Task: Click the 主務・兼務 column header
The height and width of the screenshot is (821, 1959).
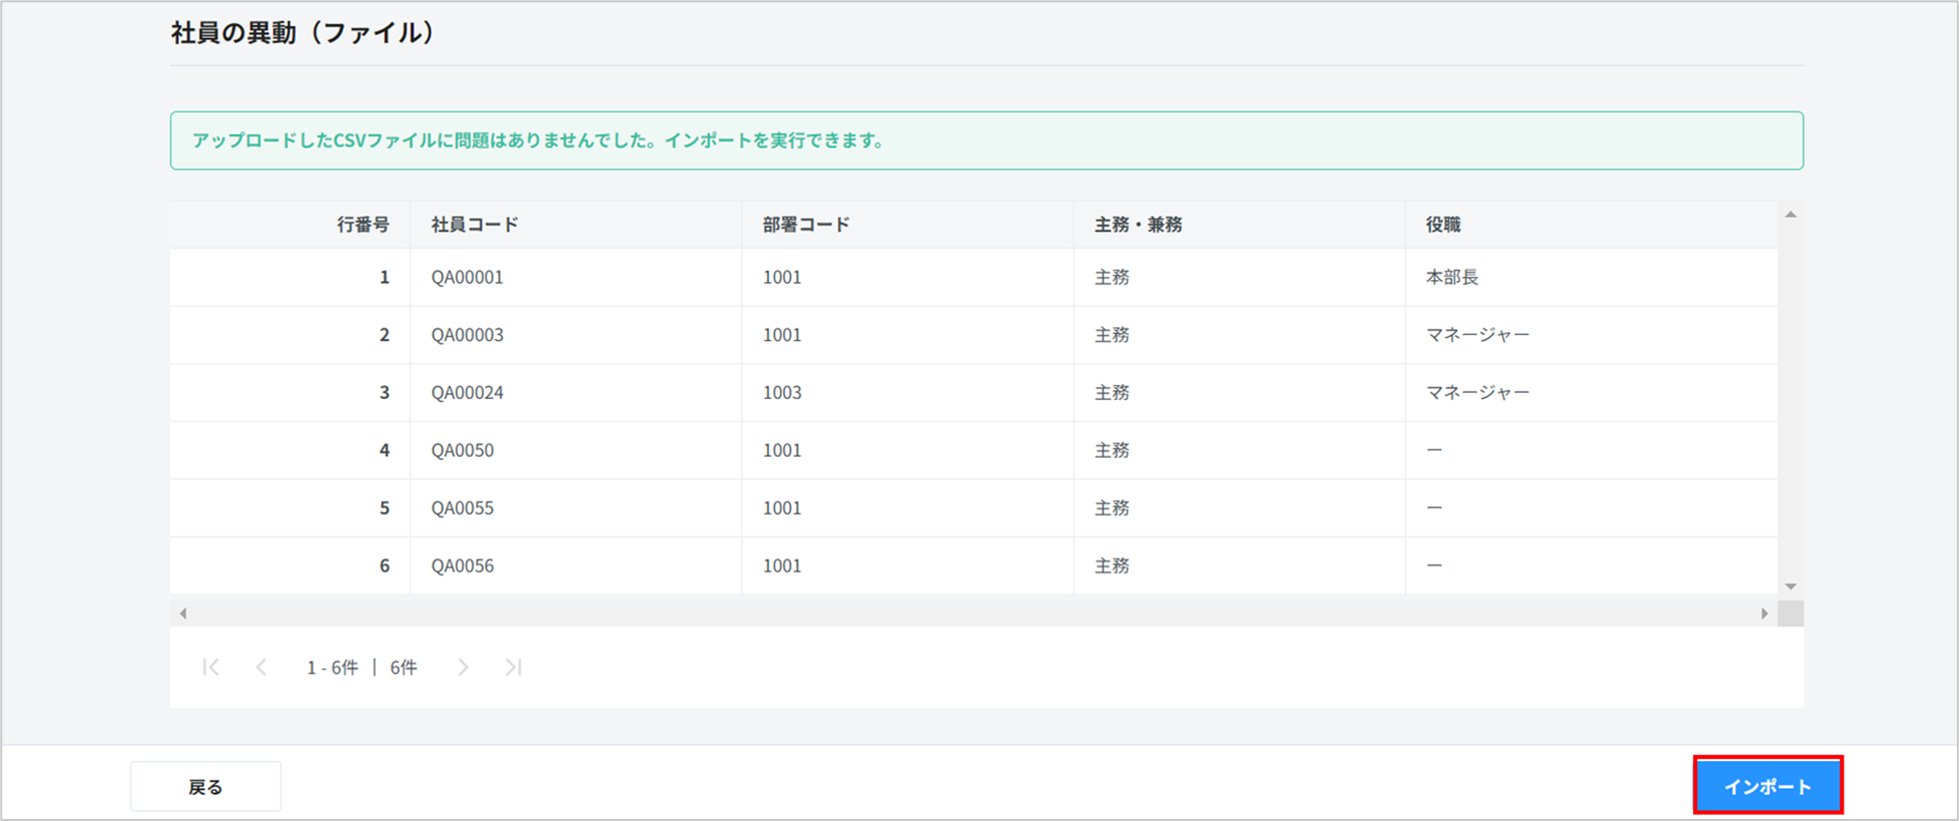Action: pyautogui.click(x=1138, y=225)
